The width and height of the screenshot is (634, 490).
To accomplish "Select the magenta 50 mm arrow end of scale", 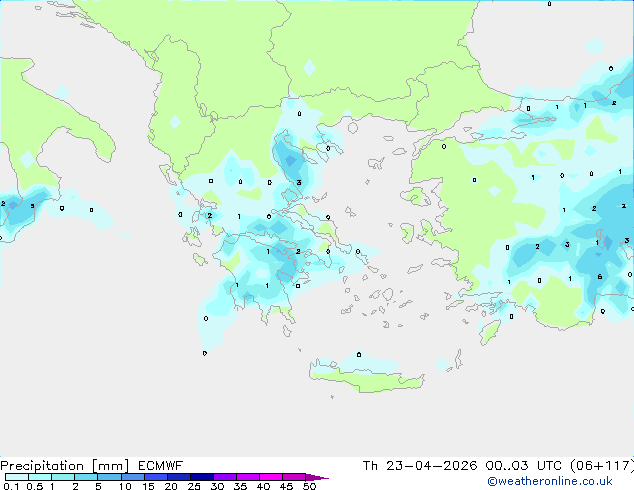I will pyautogui.click(x=318, y=477).
